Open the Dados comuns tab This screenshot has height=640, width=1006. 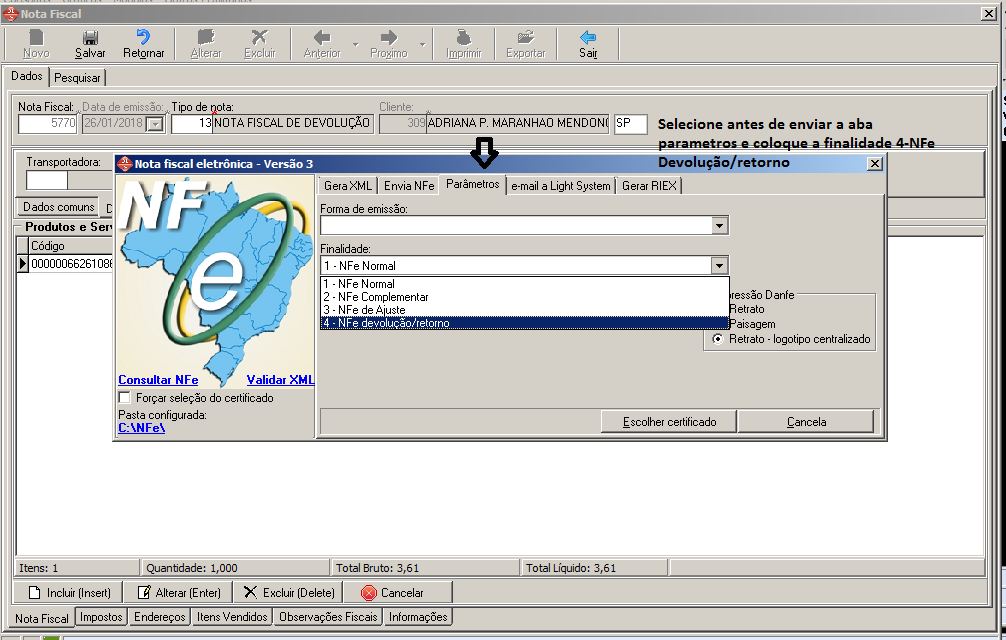coord(58,206)
